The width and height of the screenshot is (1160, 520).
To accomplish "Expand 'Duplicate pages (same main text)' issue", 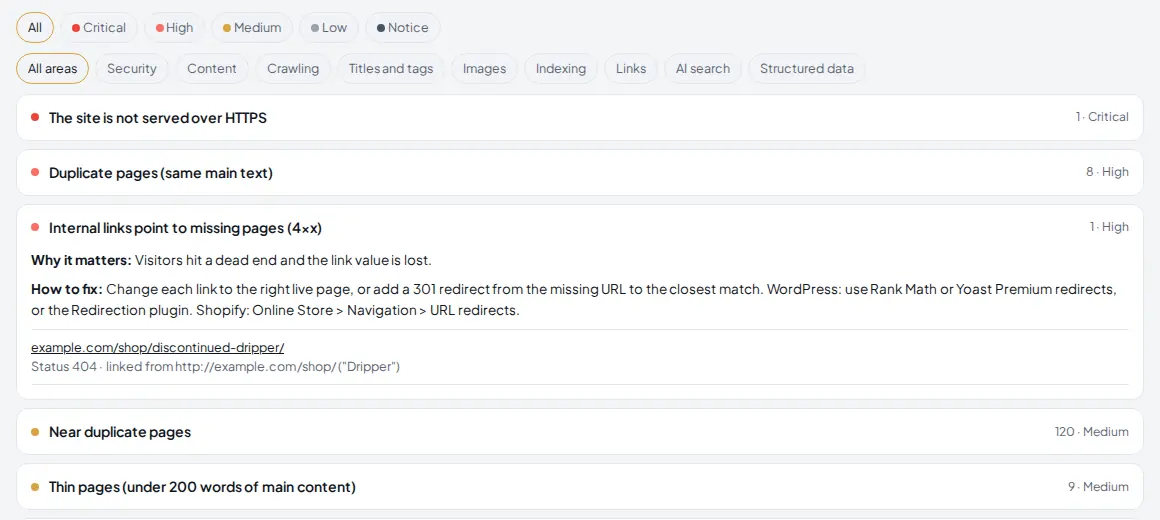I will (x=579, y=172).
